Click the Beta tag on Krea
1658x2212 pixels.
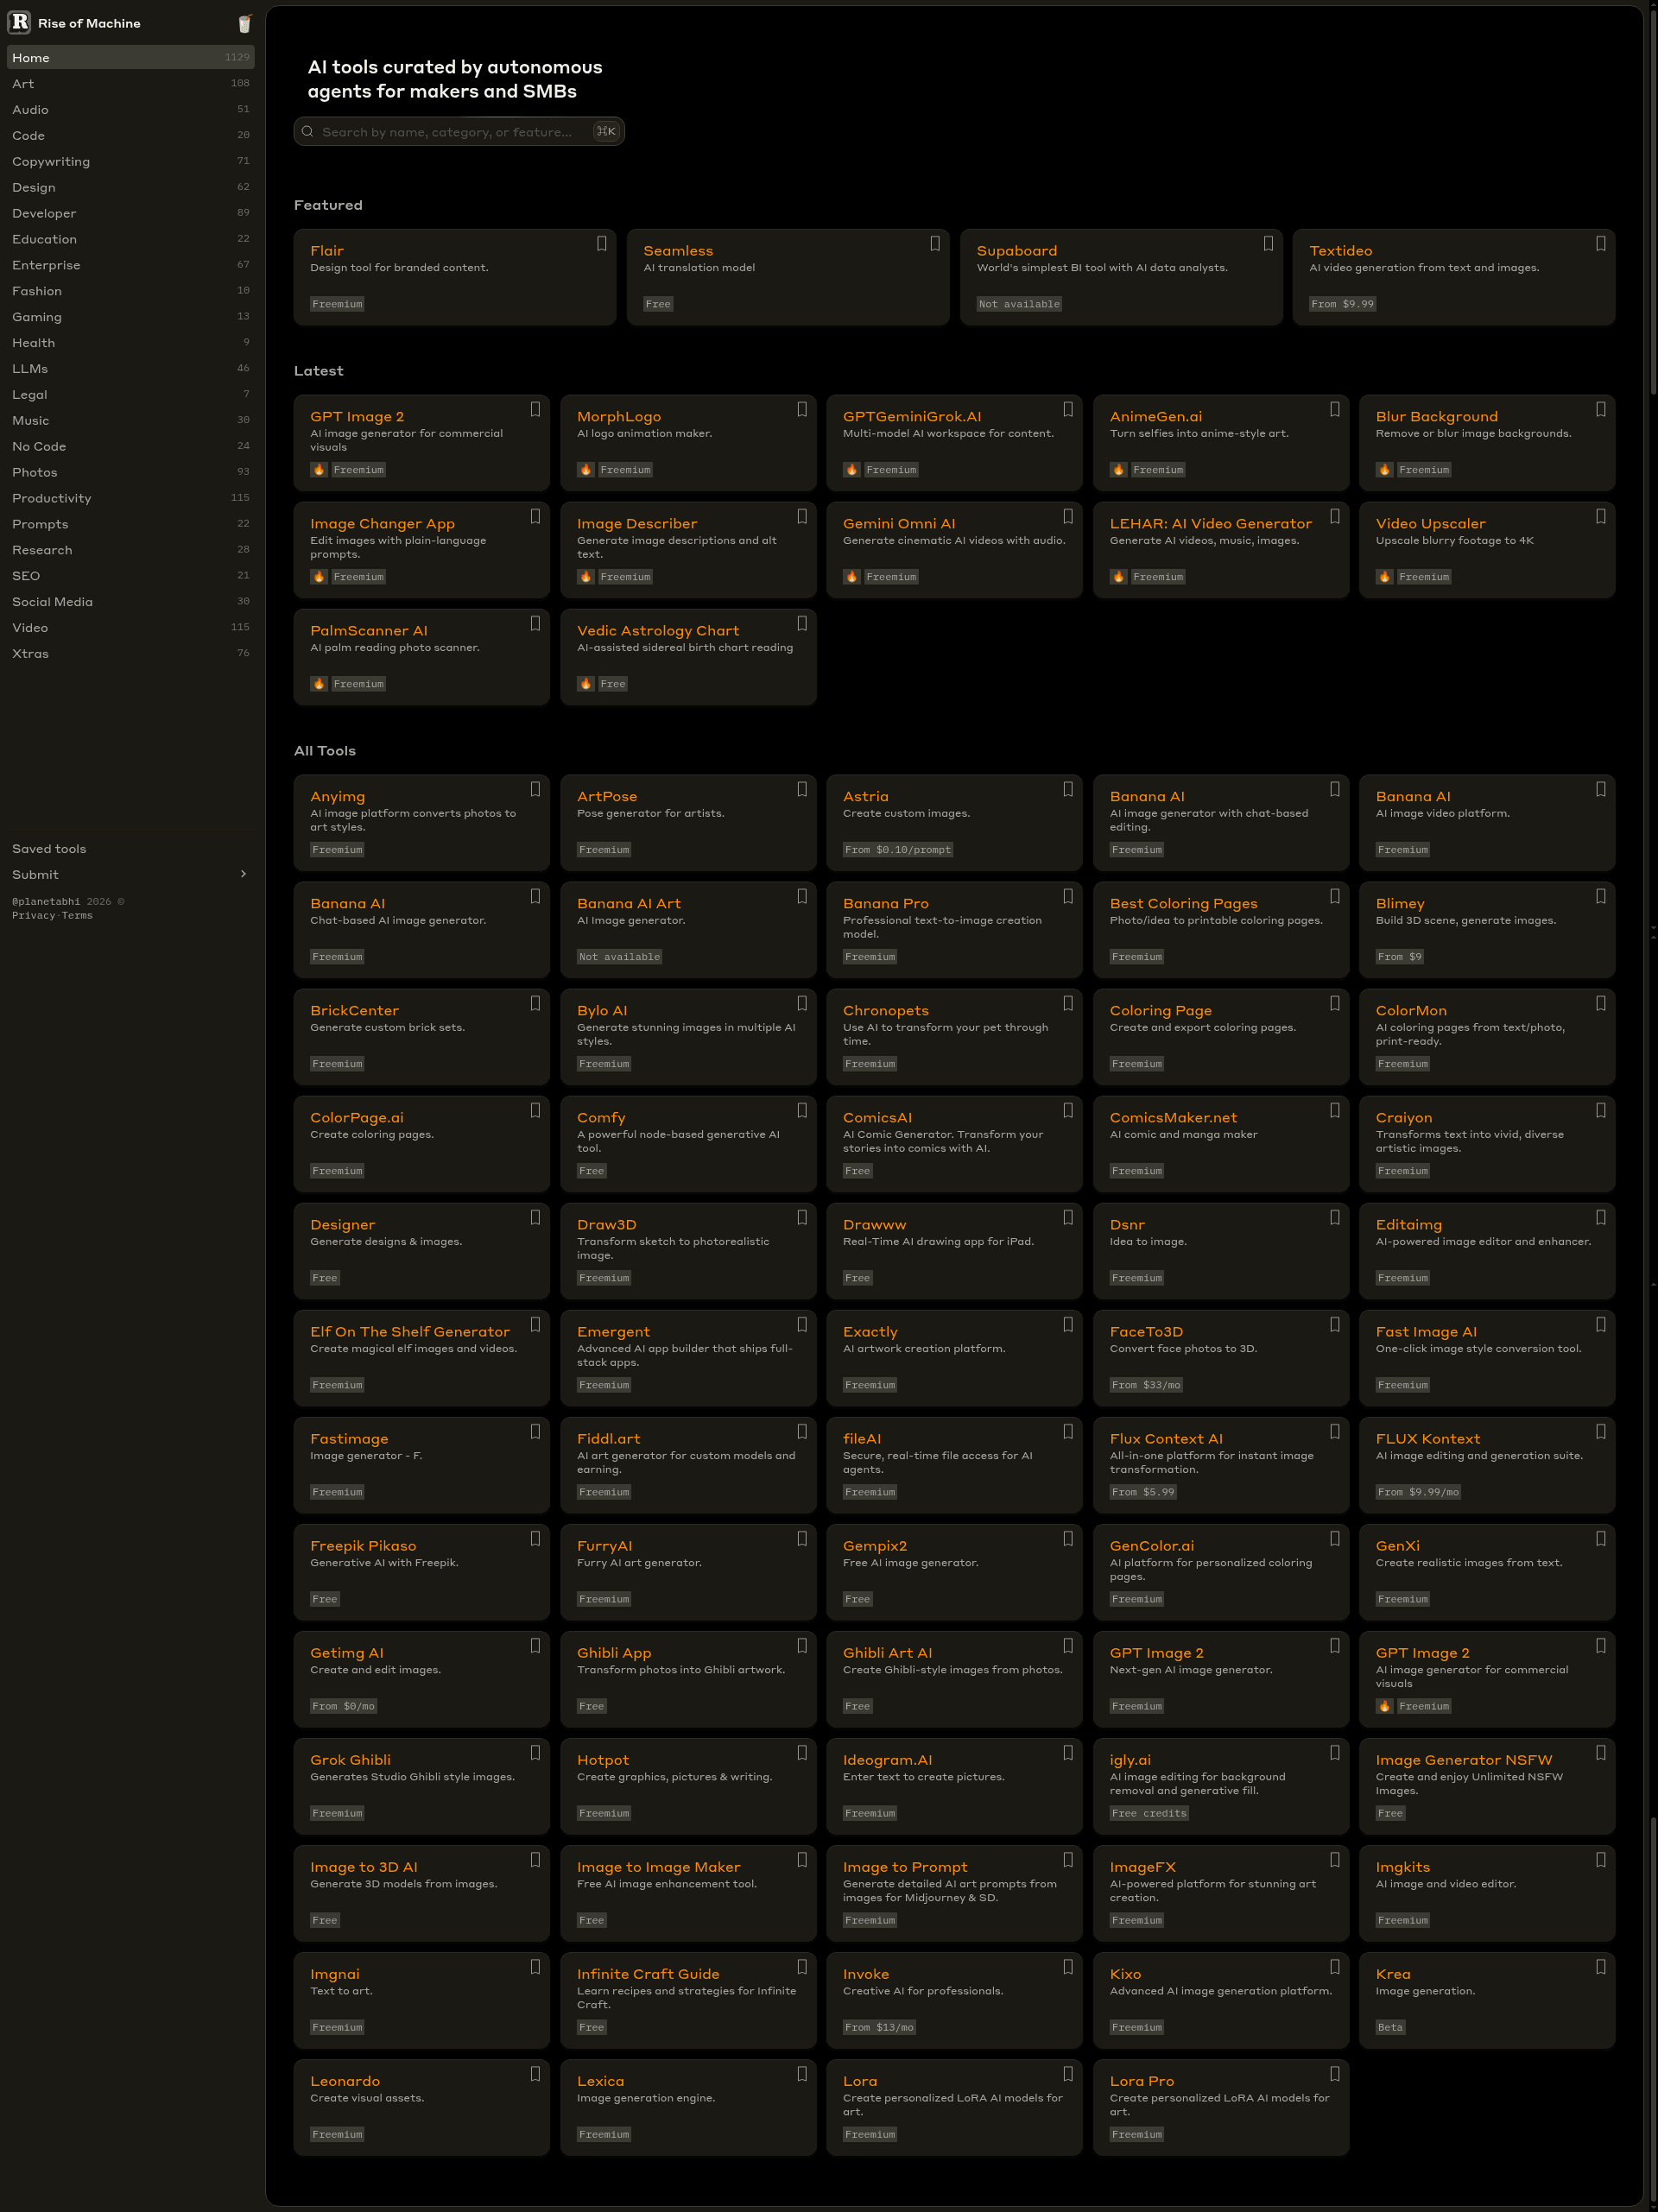tap(1390, 2027)
